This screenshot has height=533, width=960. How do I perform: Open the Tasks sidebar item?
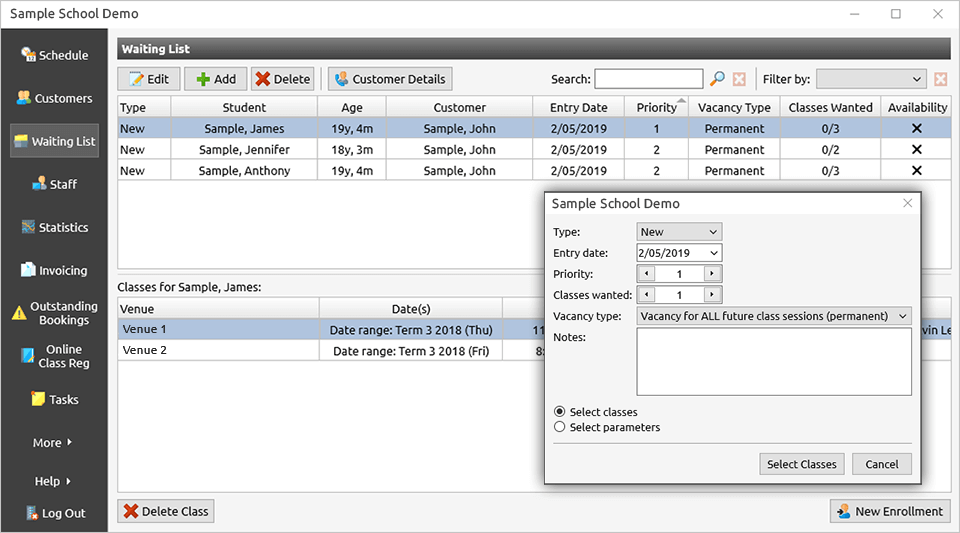[x=55, y=399]
